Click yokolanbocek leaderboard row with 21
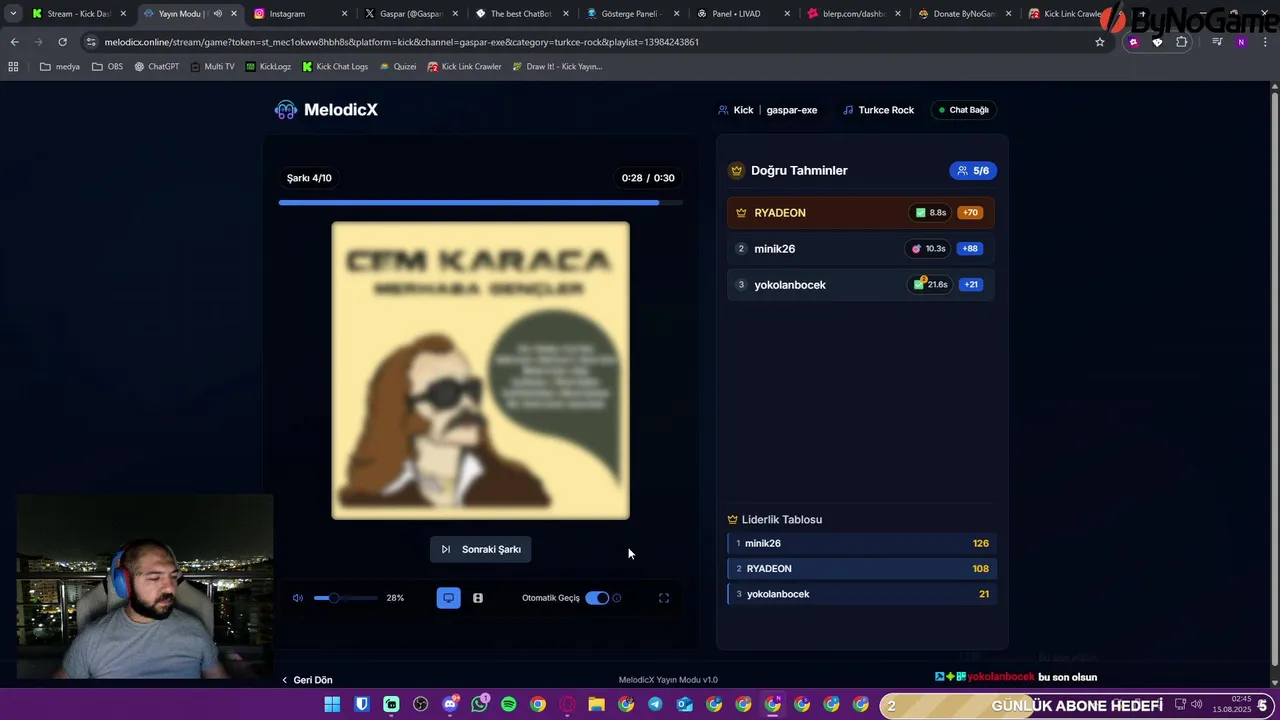 coord(861,594)
